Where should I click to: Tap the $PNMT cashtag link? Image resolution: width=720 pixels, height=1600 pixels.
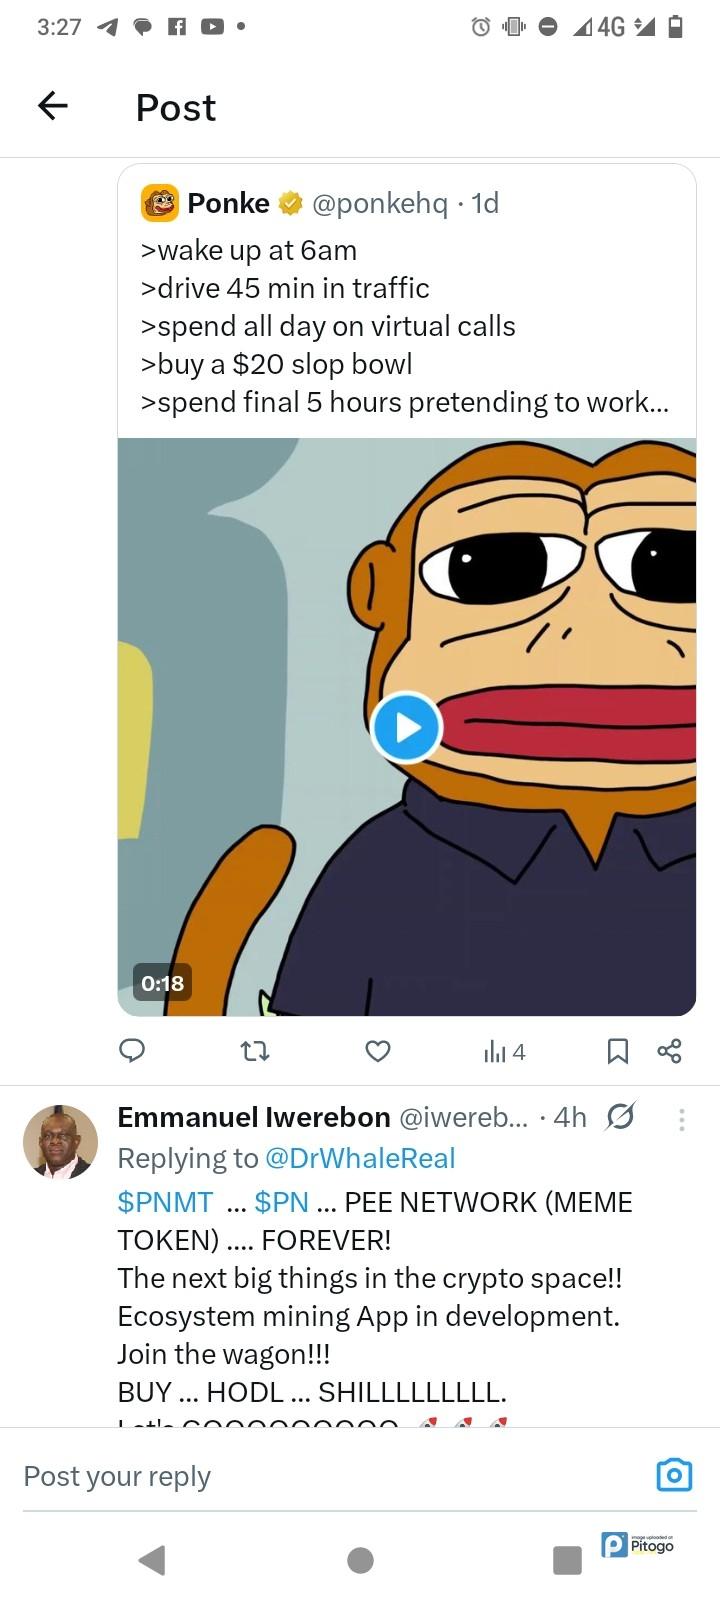pos(165,1202)
